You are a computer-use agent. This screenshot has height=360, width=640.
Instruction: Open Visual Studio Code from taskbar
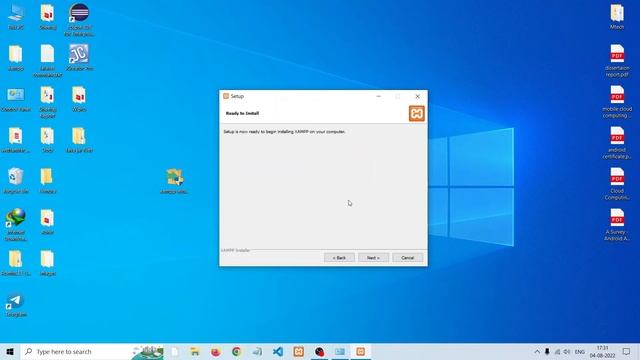[x=278, y=351]
